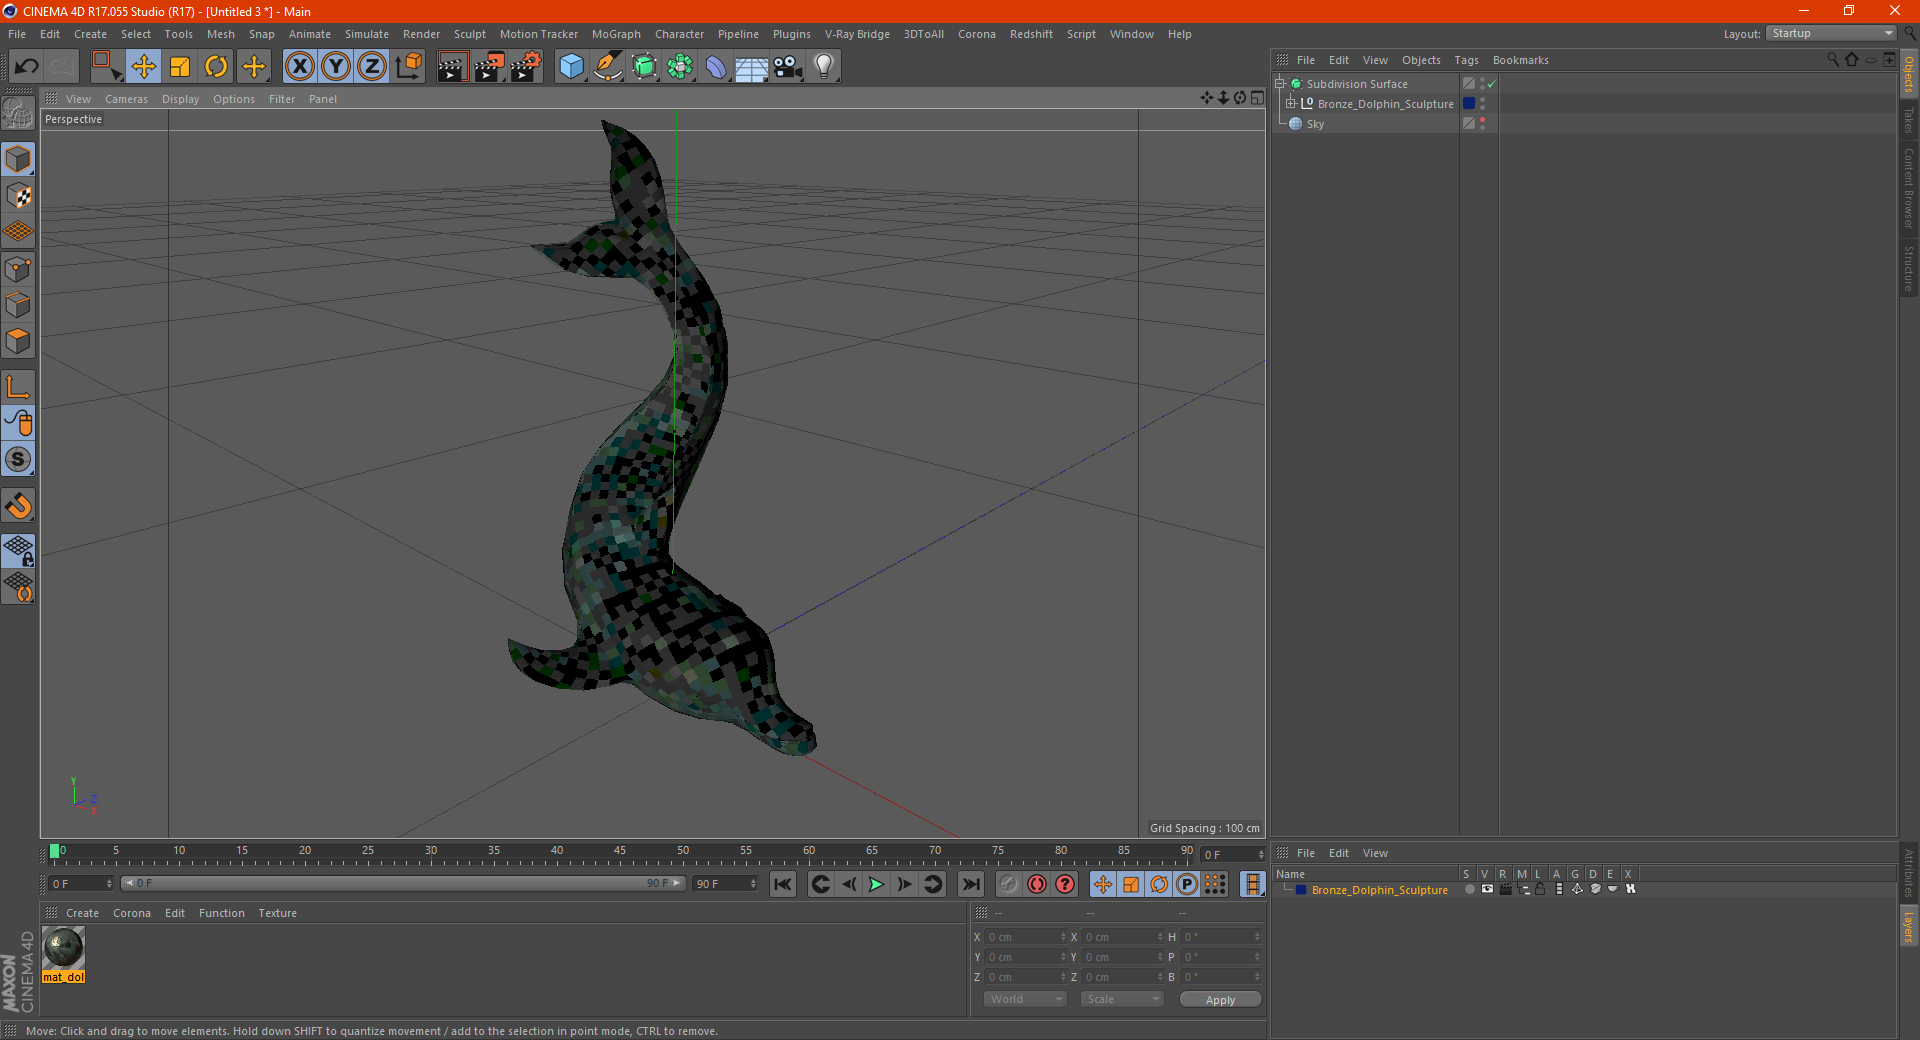Open the Spline Pen tool

(x=607, y=67)
